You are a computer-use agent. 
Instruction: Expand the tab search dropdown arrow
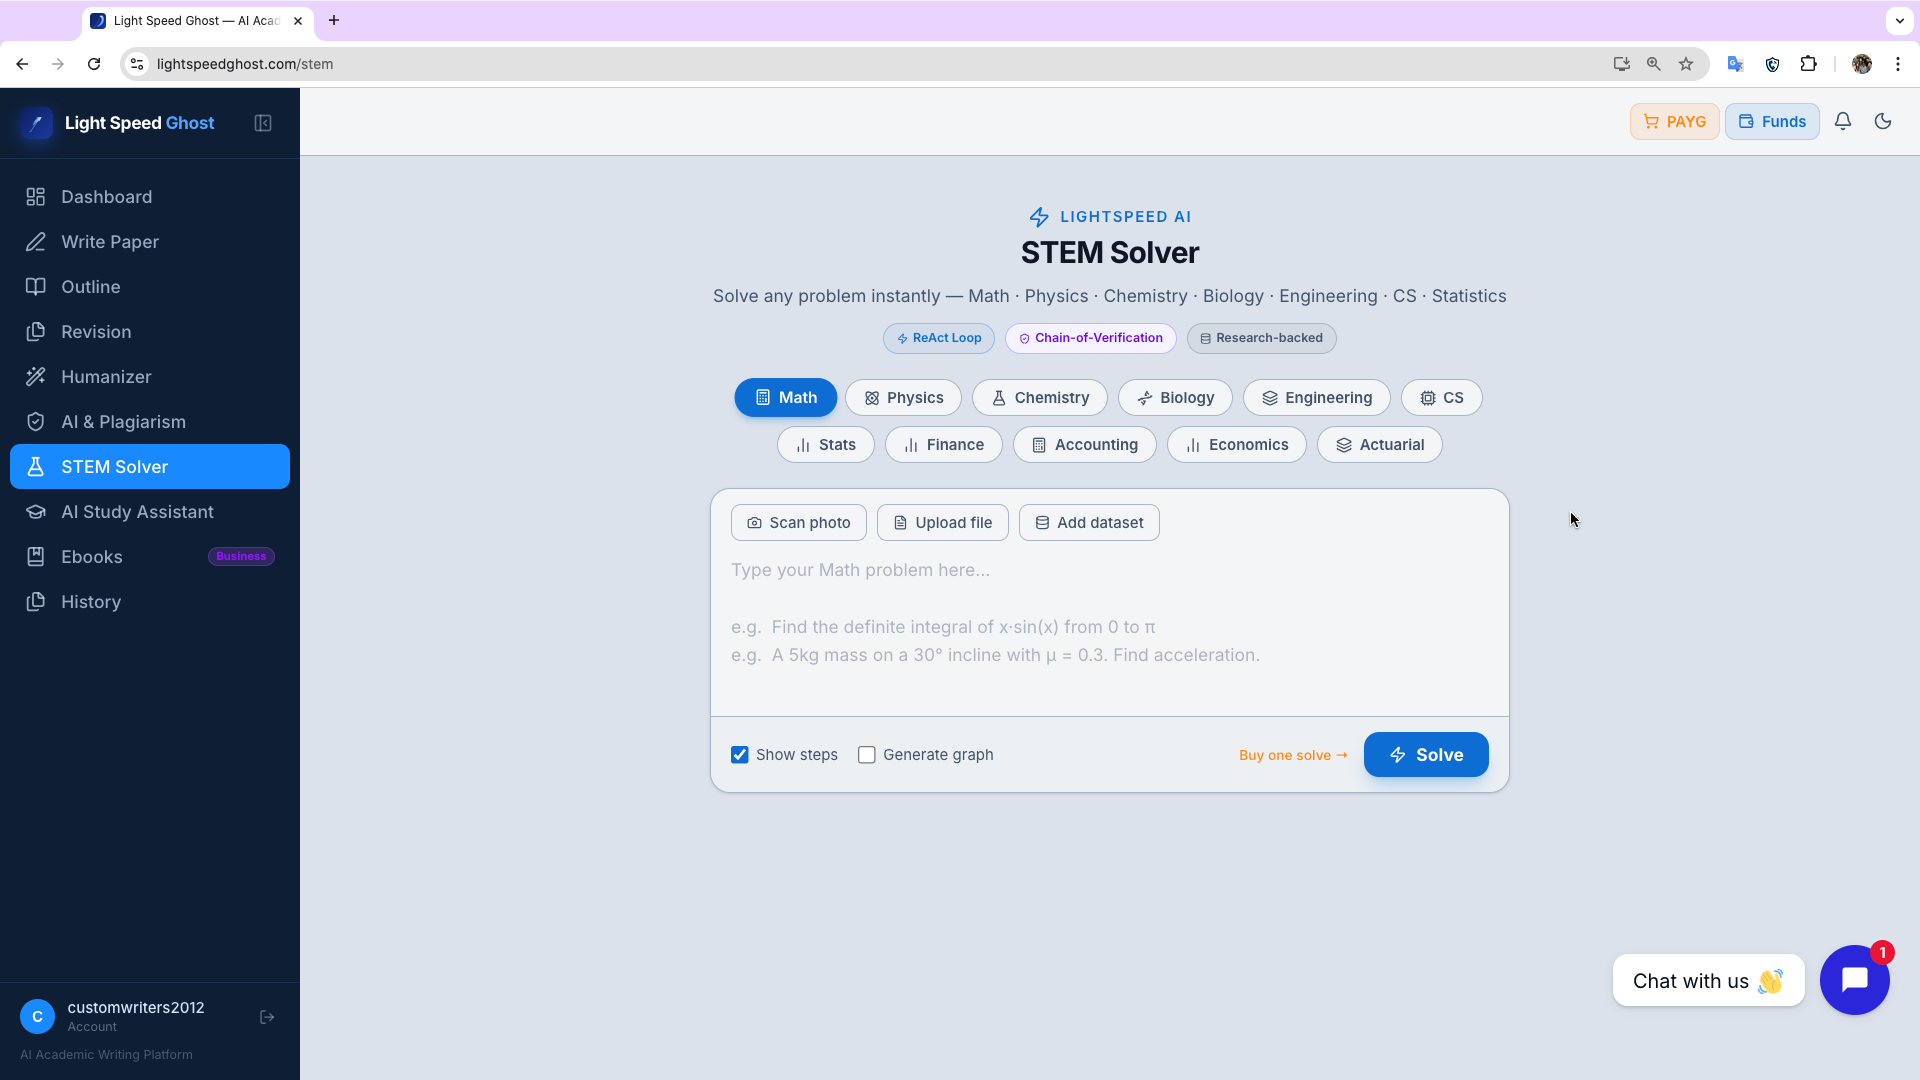click(x=1900, y=20)
